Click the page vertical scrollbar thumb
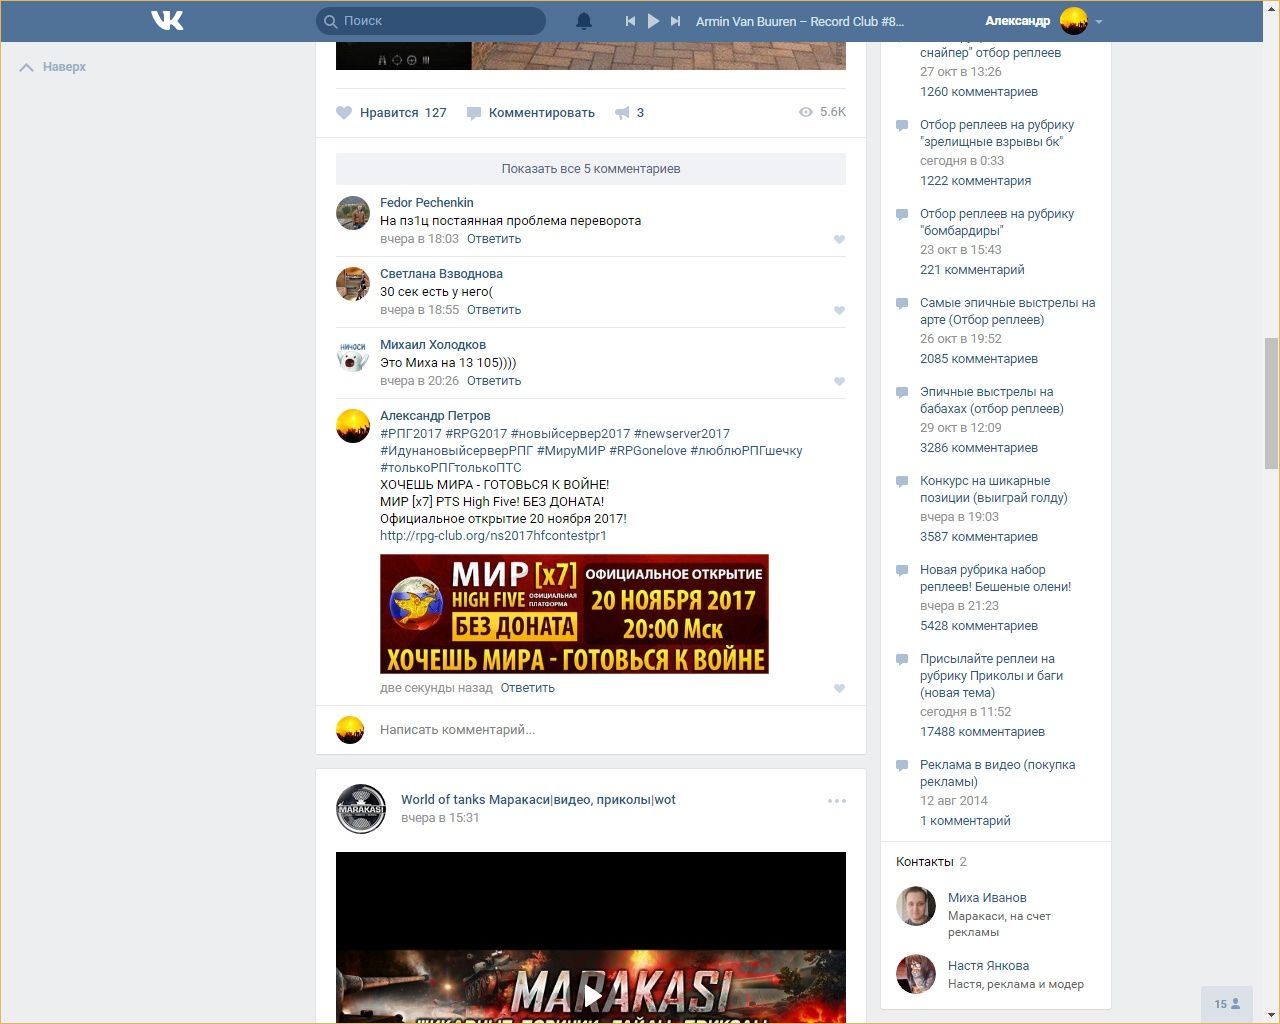Screen dimensions: 1280x1024 pyautogui.click(x=1271, y=403)
